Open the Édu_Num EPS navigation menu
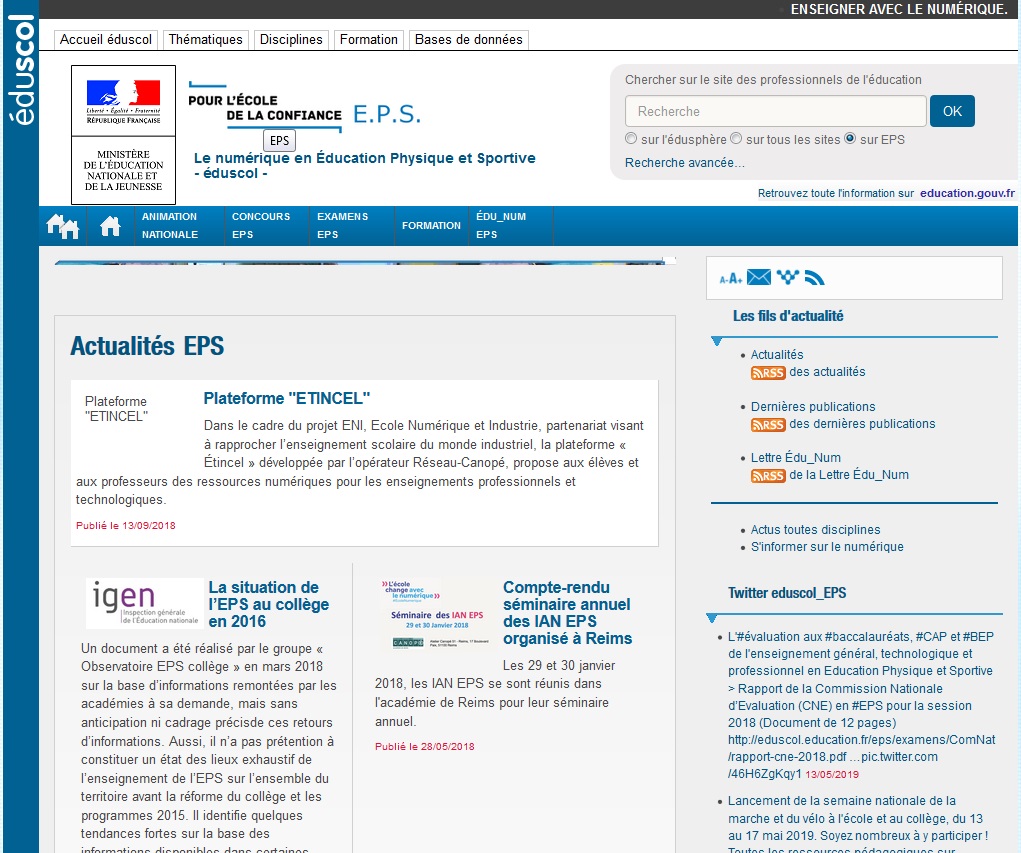 pos(500,226)
